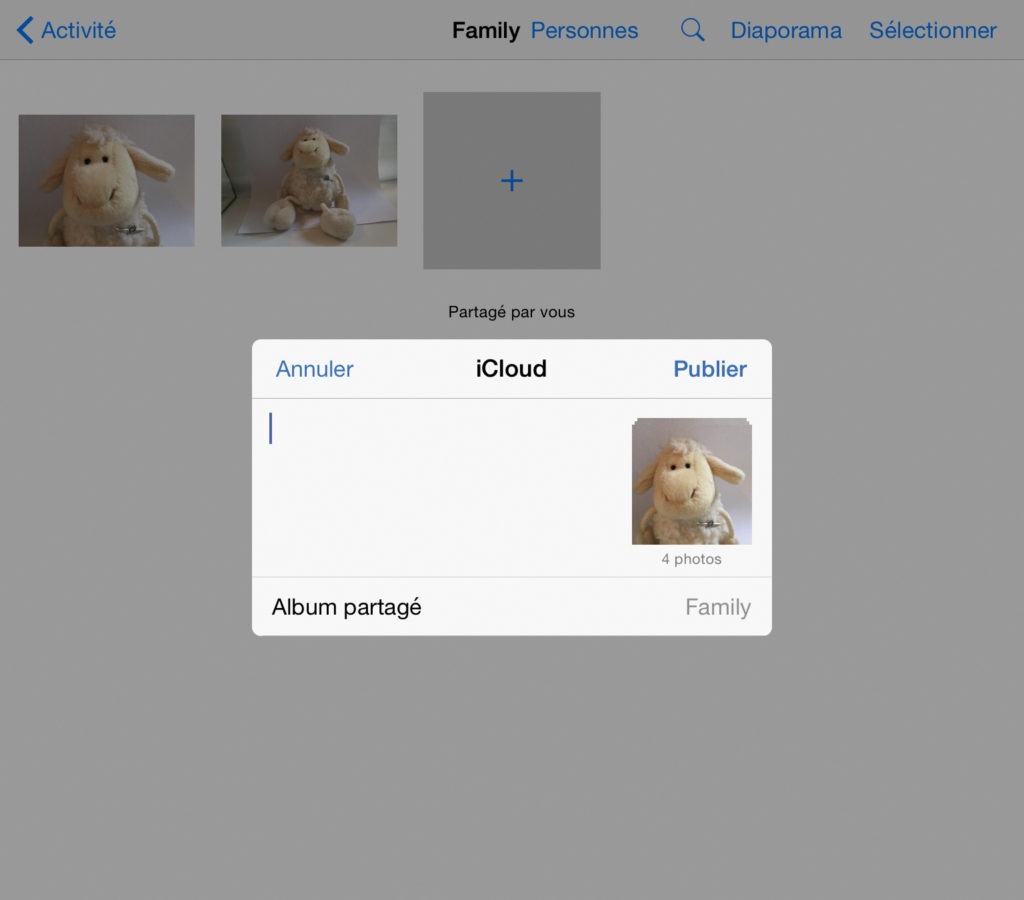Click the search magnifier icon
The width and height of the screenshot is (1024, 900).
tap(692, 30)
